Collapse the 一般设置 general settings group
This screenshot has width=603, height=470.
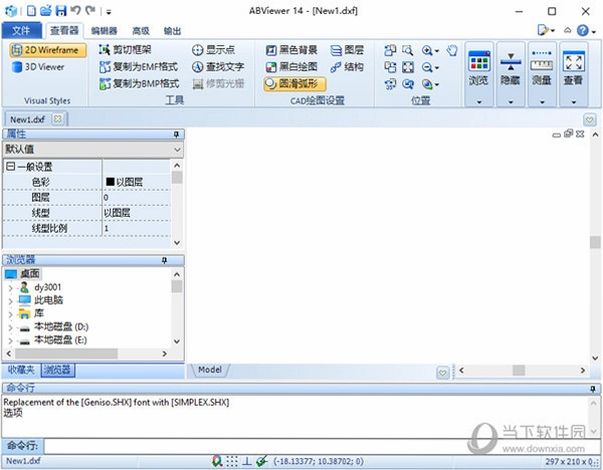(11, 167)
